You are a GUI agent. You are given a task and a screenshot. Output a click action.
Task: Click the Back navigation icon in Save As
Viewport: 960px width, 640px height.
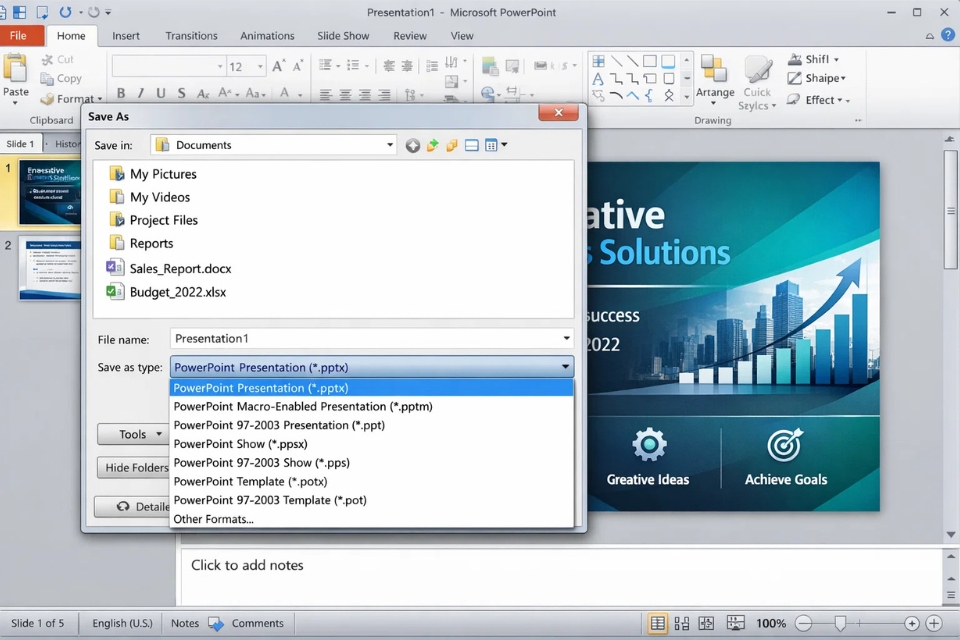(413, 144)
